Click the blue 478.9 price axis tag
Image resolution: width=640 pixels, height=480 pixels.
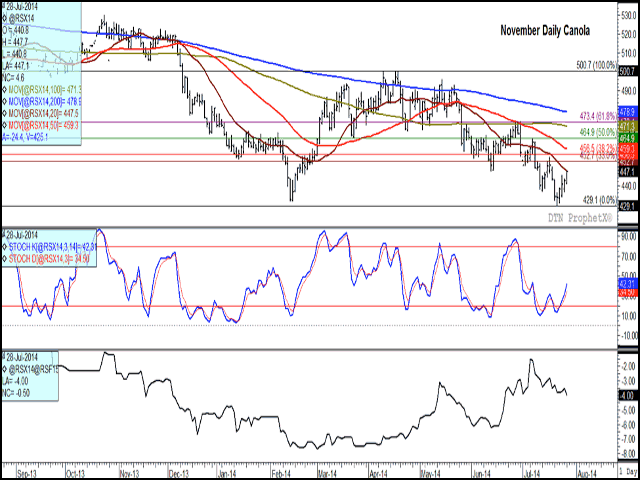629,111
